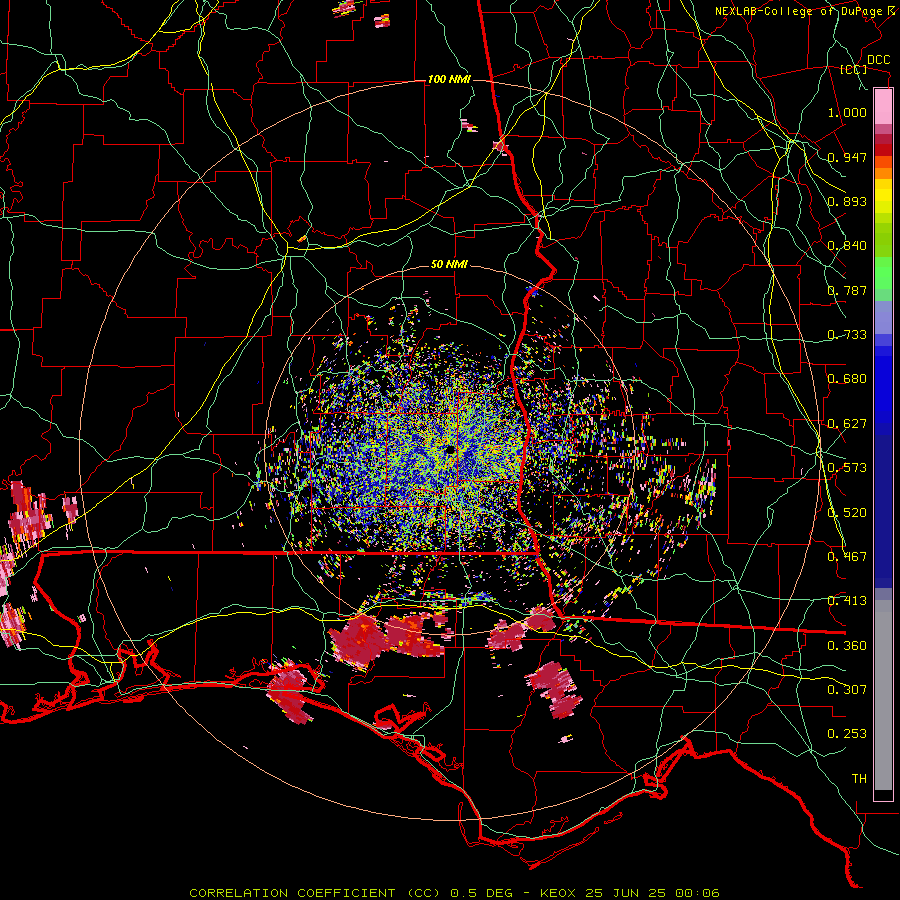The width and height of the screenshot is (900, 900).
Task: Click the 0.947 scale value
Action: click(x=847, y=157)
